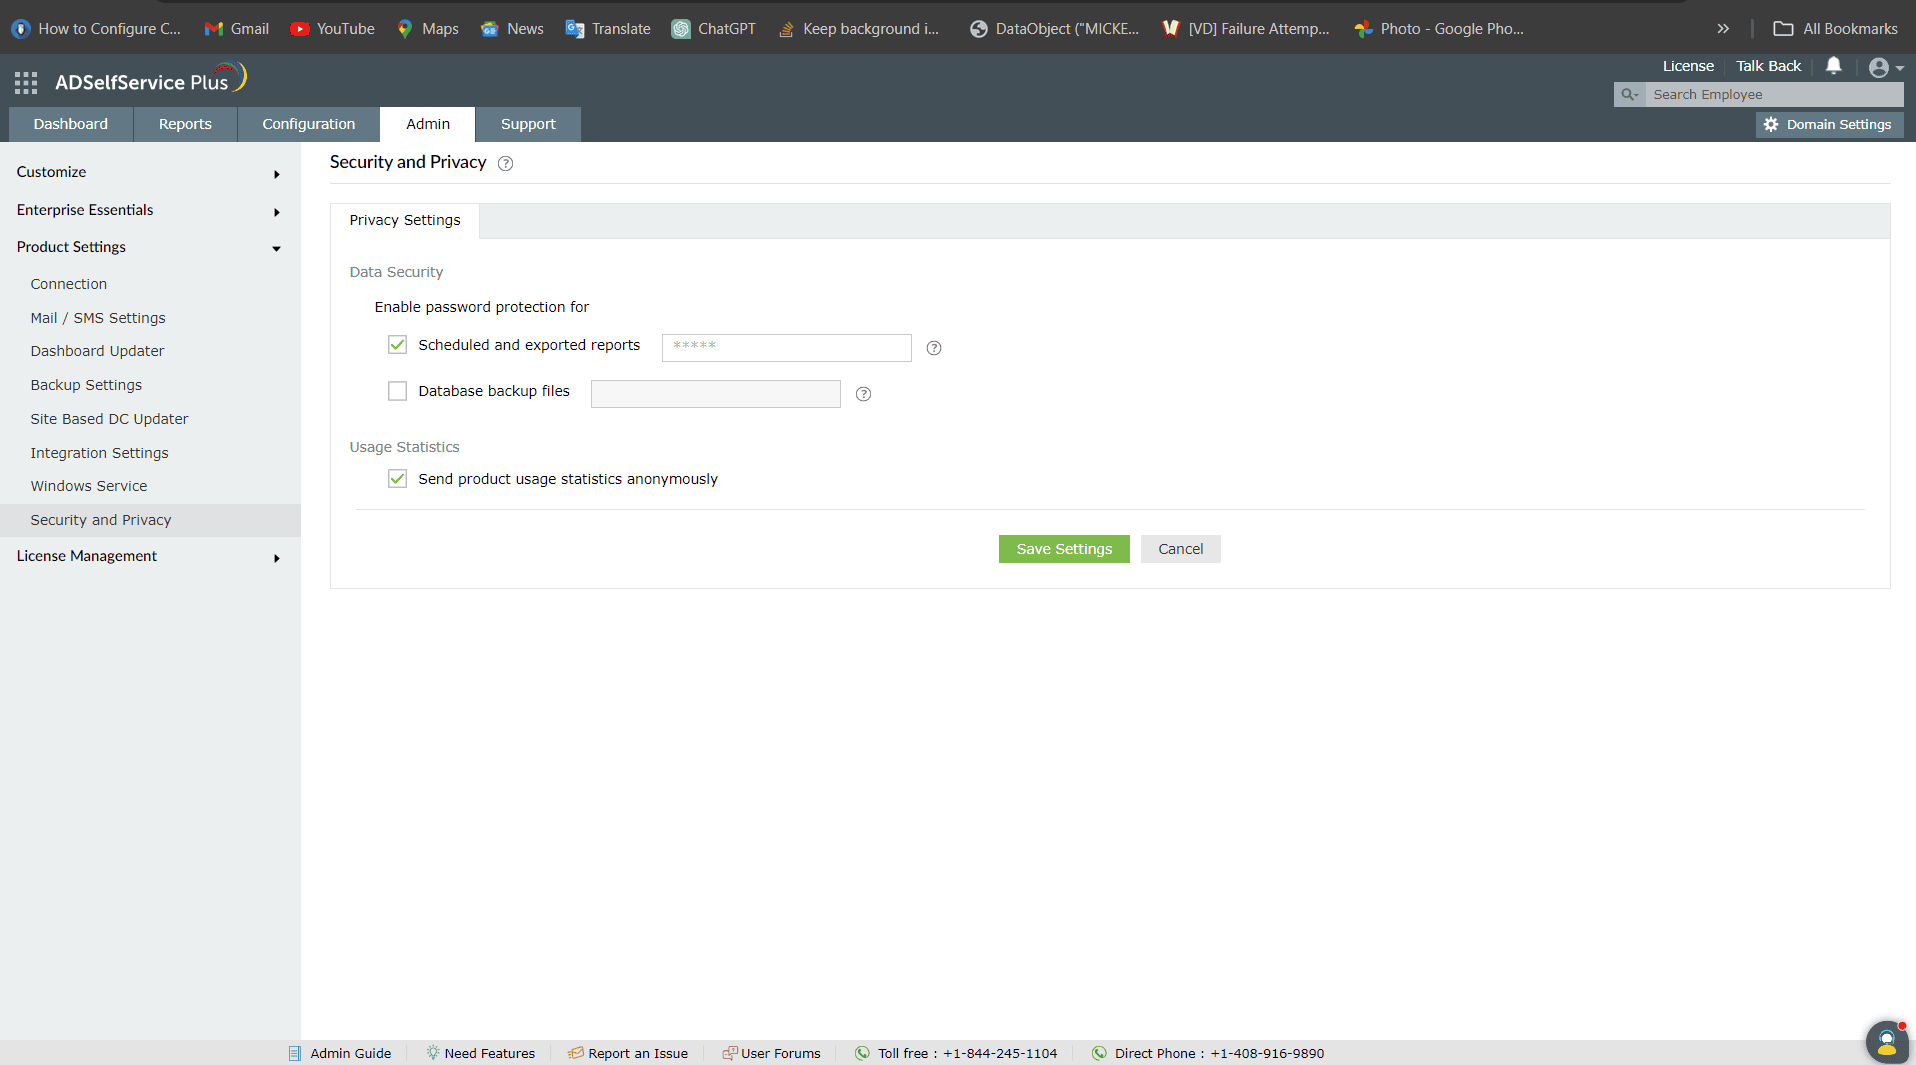
Task: Open the All Bookmarks folder
Action: [1835, 29]
